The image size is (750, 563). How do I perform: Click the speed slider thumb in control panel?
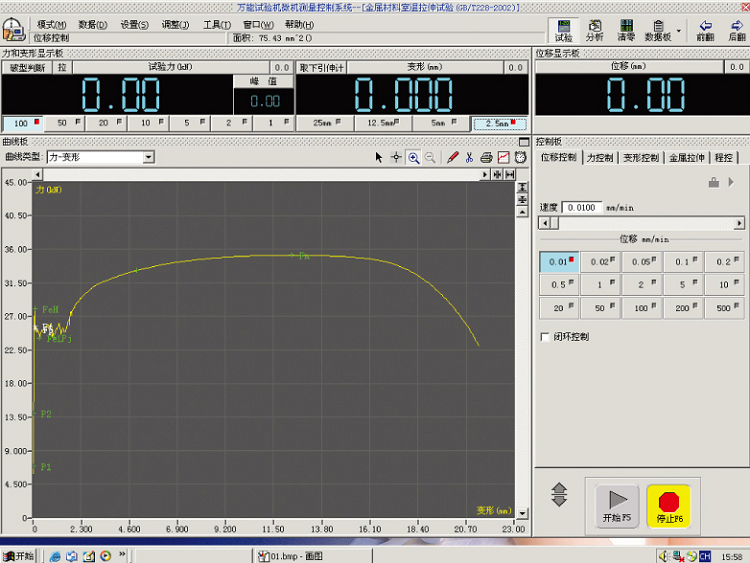[x=554, y=223]
